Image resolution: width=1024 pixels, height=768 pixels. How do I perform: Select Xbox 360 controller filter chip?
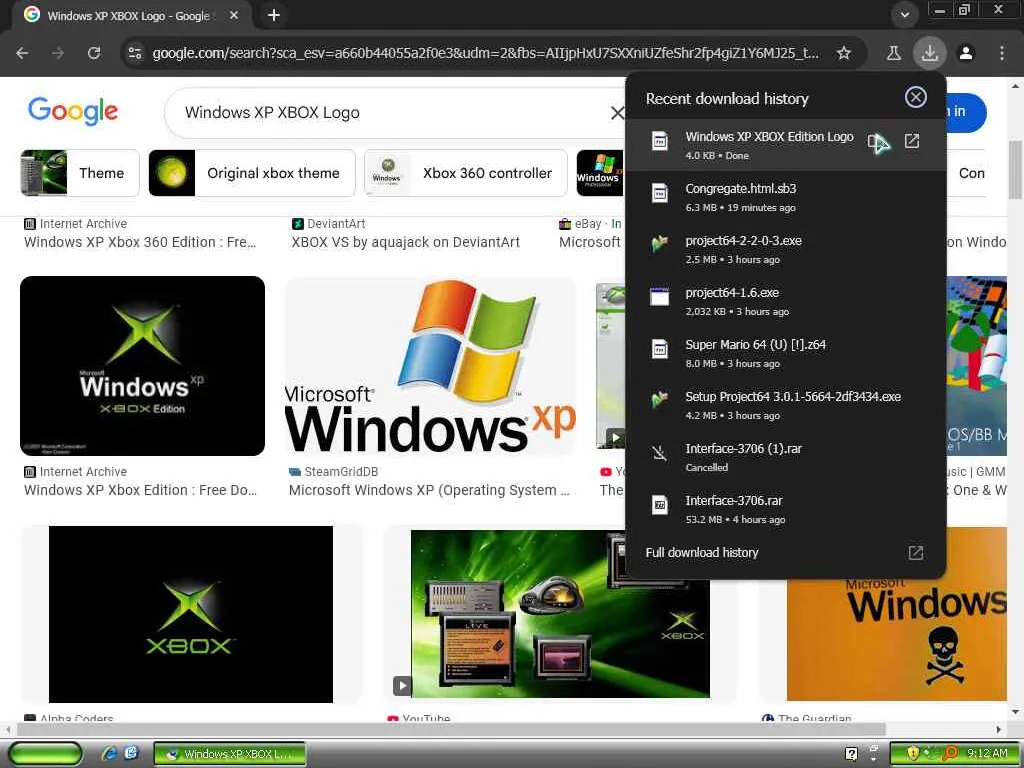click(466, 173)
